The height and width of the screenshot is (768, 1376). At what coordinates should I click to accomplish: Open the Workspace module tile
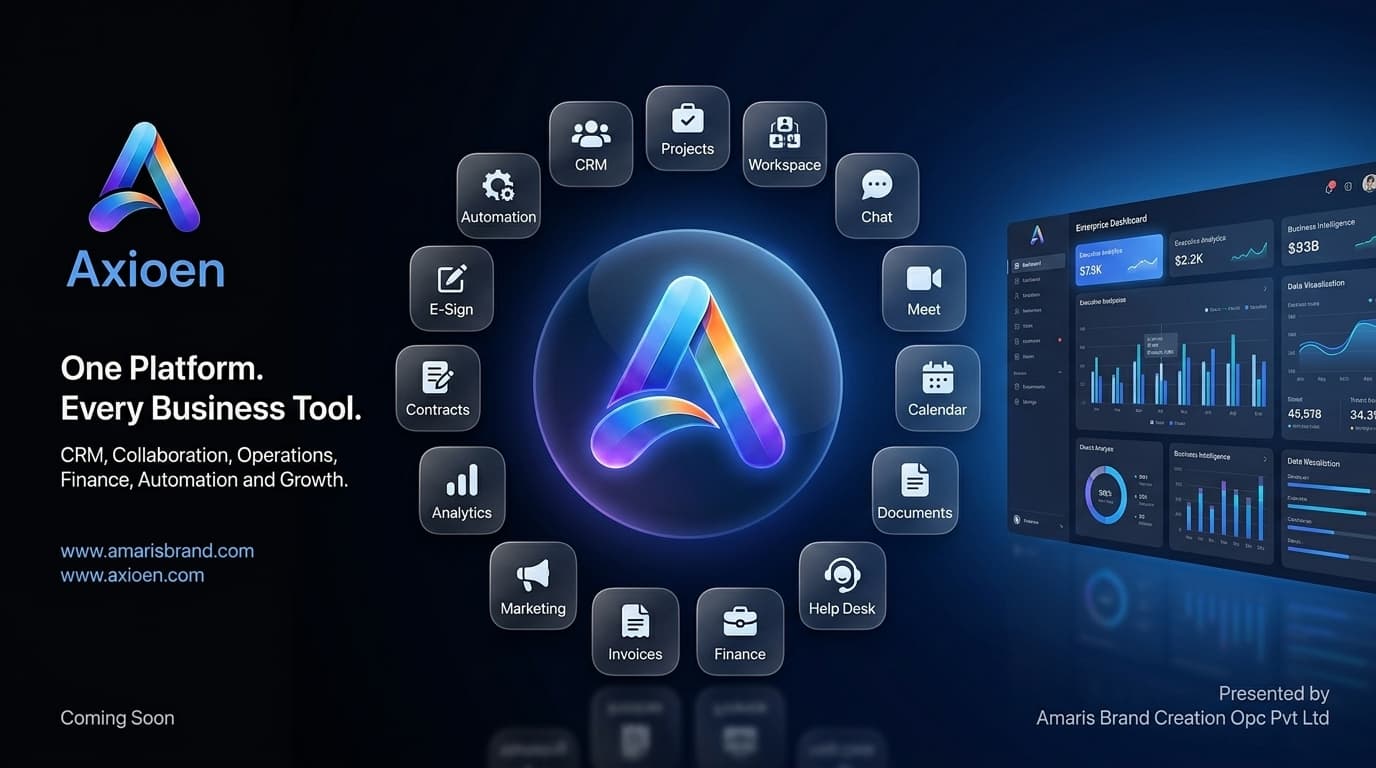click(x=784, y=144)
